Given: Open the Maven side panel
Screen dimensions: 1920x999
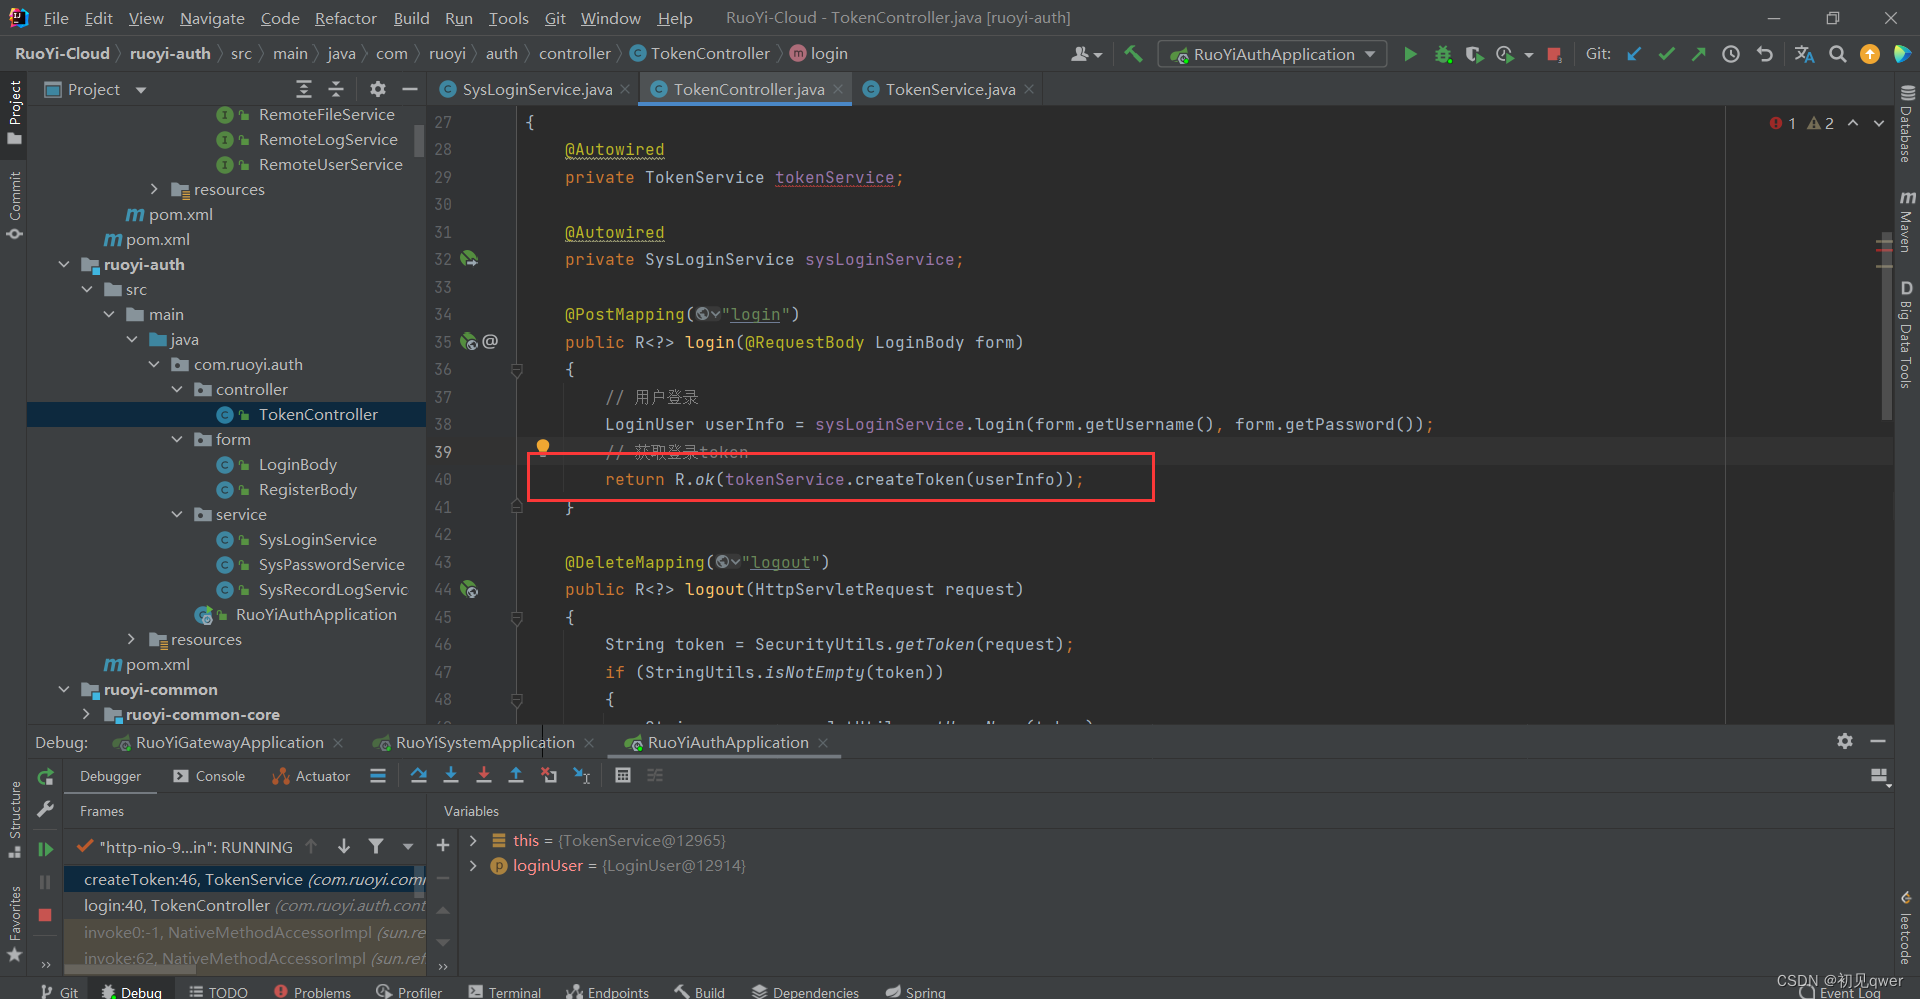Looking at the screenshot, I should pyautogui.click(x=1906, y=222).
